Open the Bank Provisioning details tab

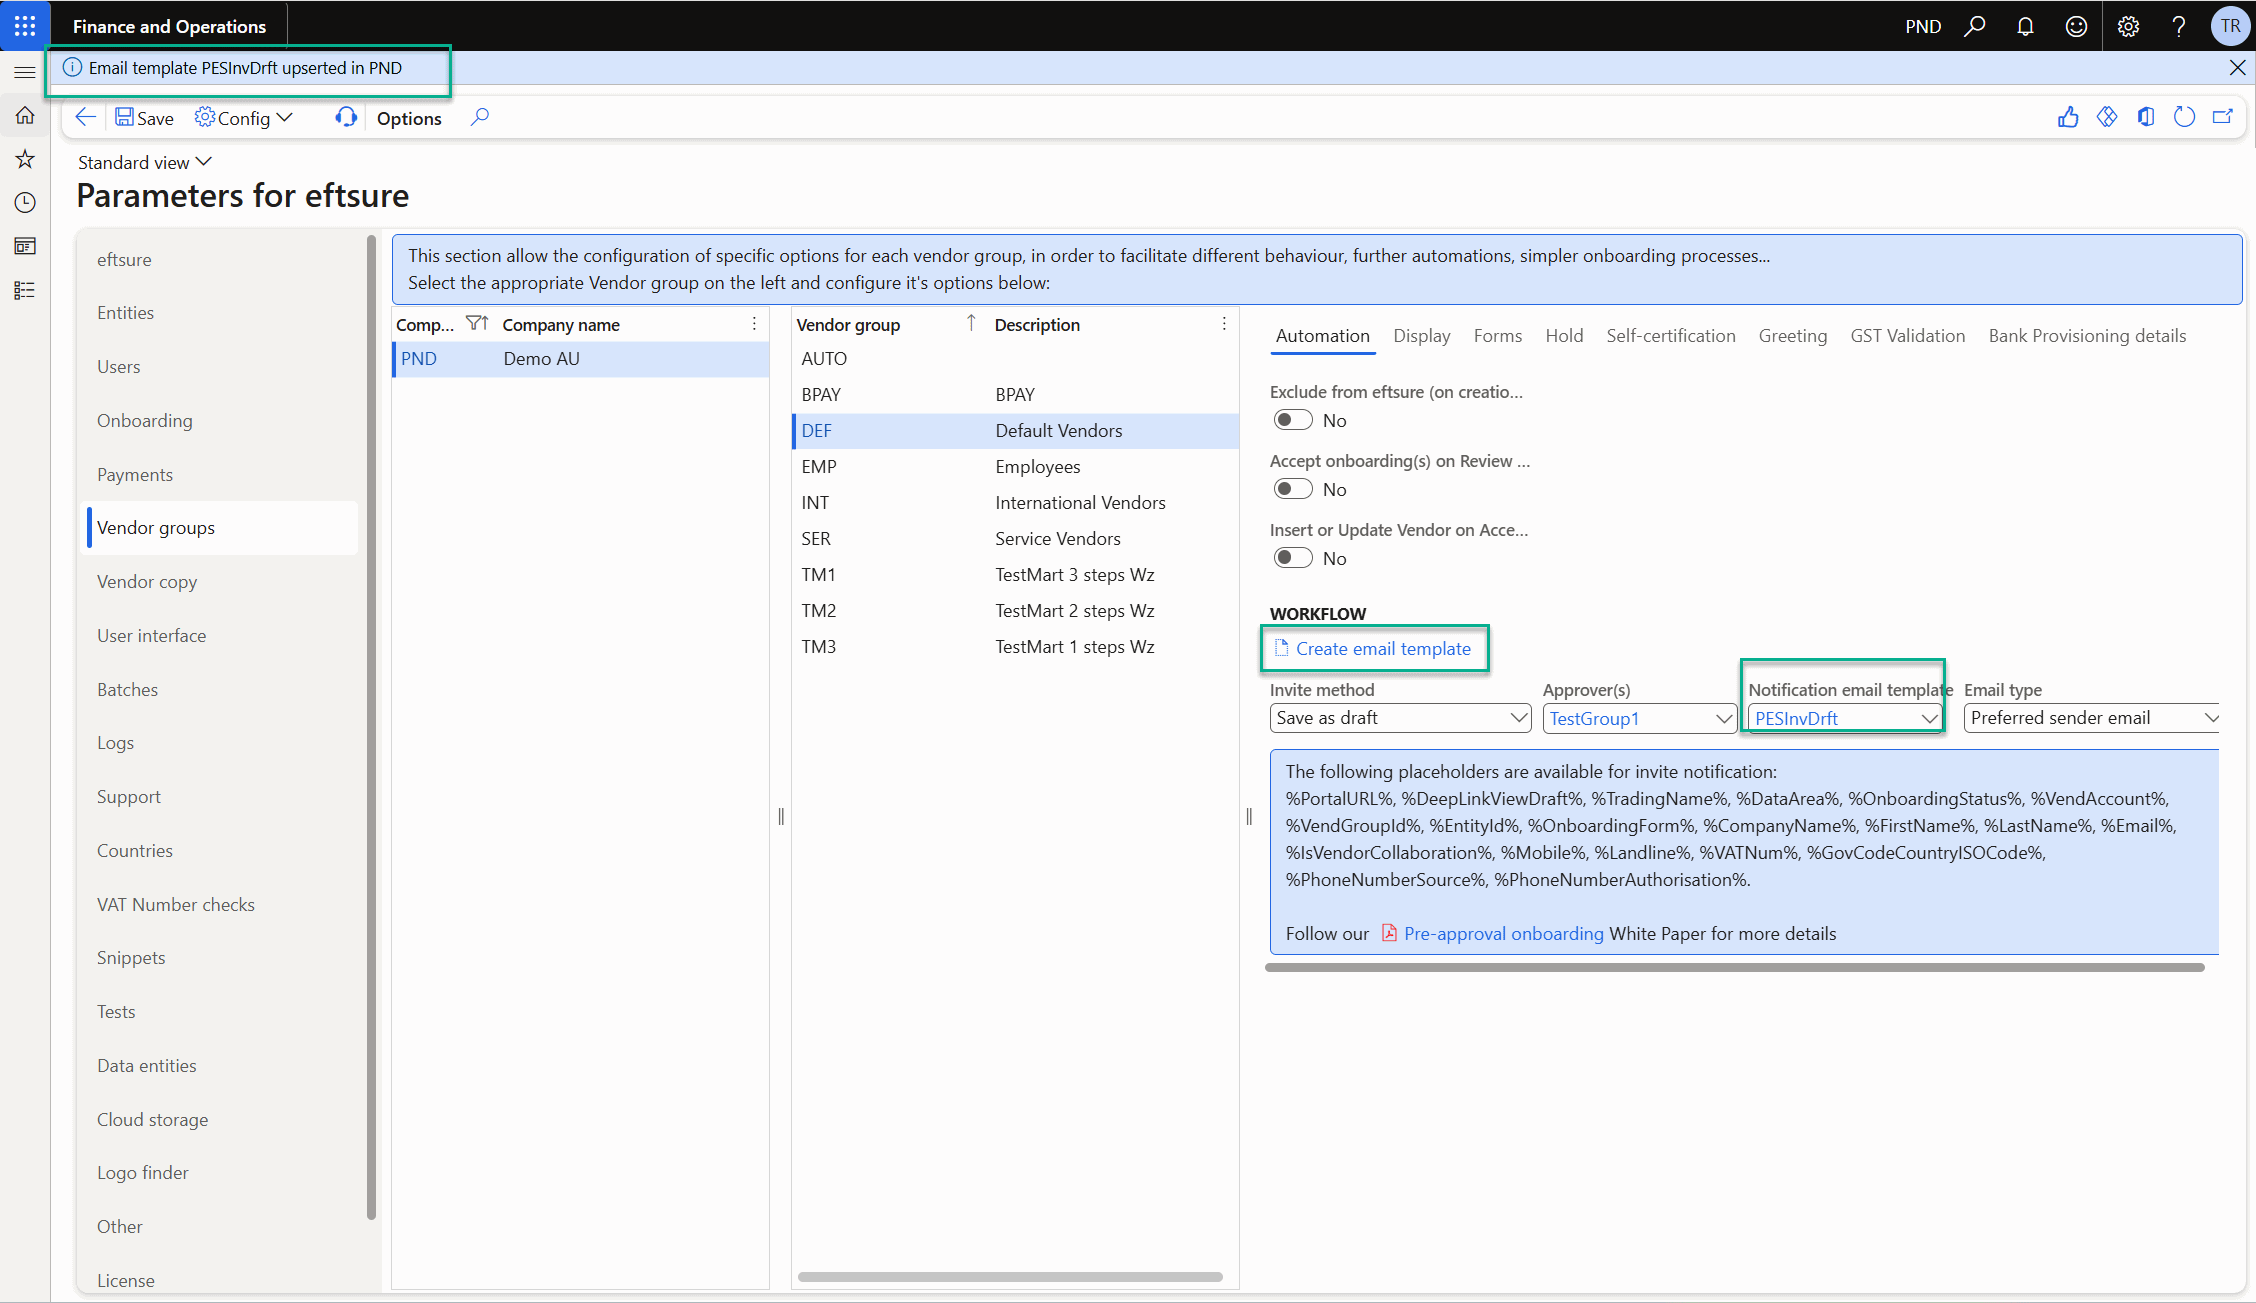pos(2087,336)
